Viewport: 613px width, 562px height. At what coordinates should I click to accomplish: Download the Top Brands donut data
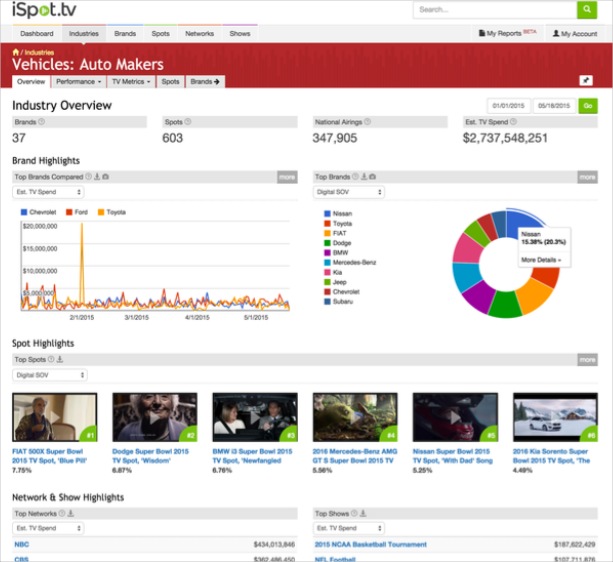364,176
